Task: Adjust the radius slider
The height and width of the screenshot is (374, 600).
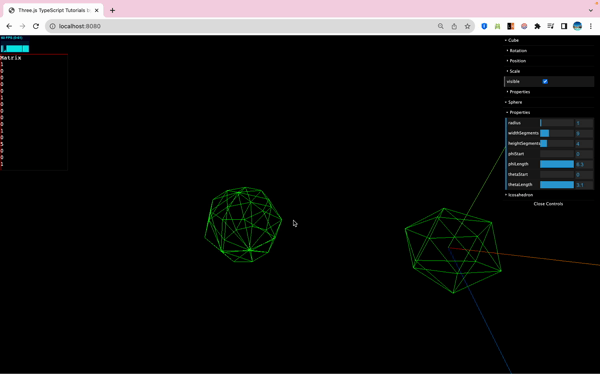Action: tap(557, 123)
